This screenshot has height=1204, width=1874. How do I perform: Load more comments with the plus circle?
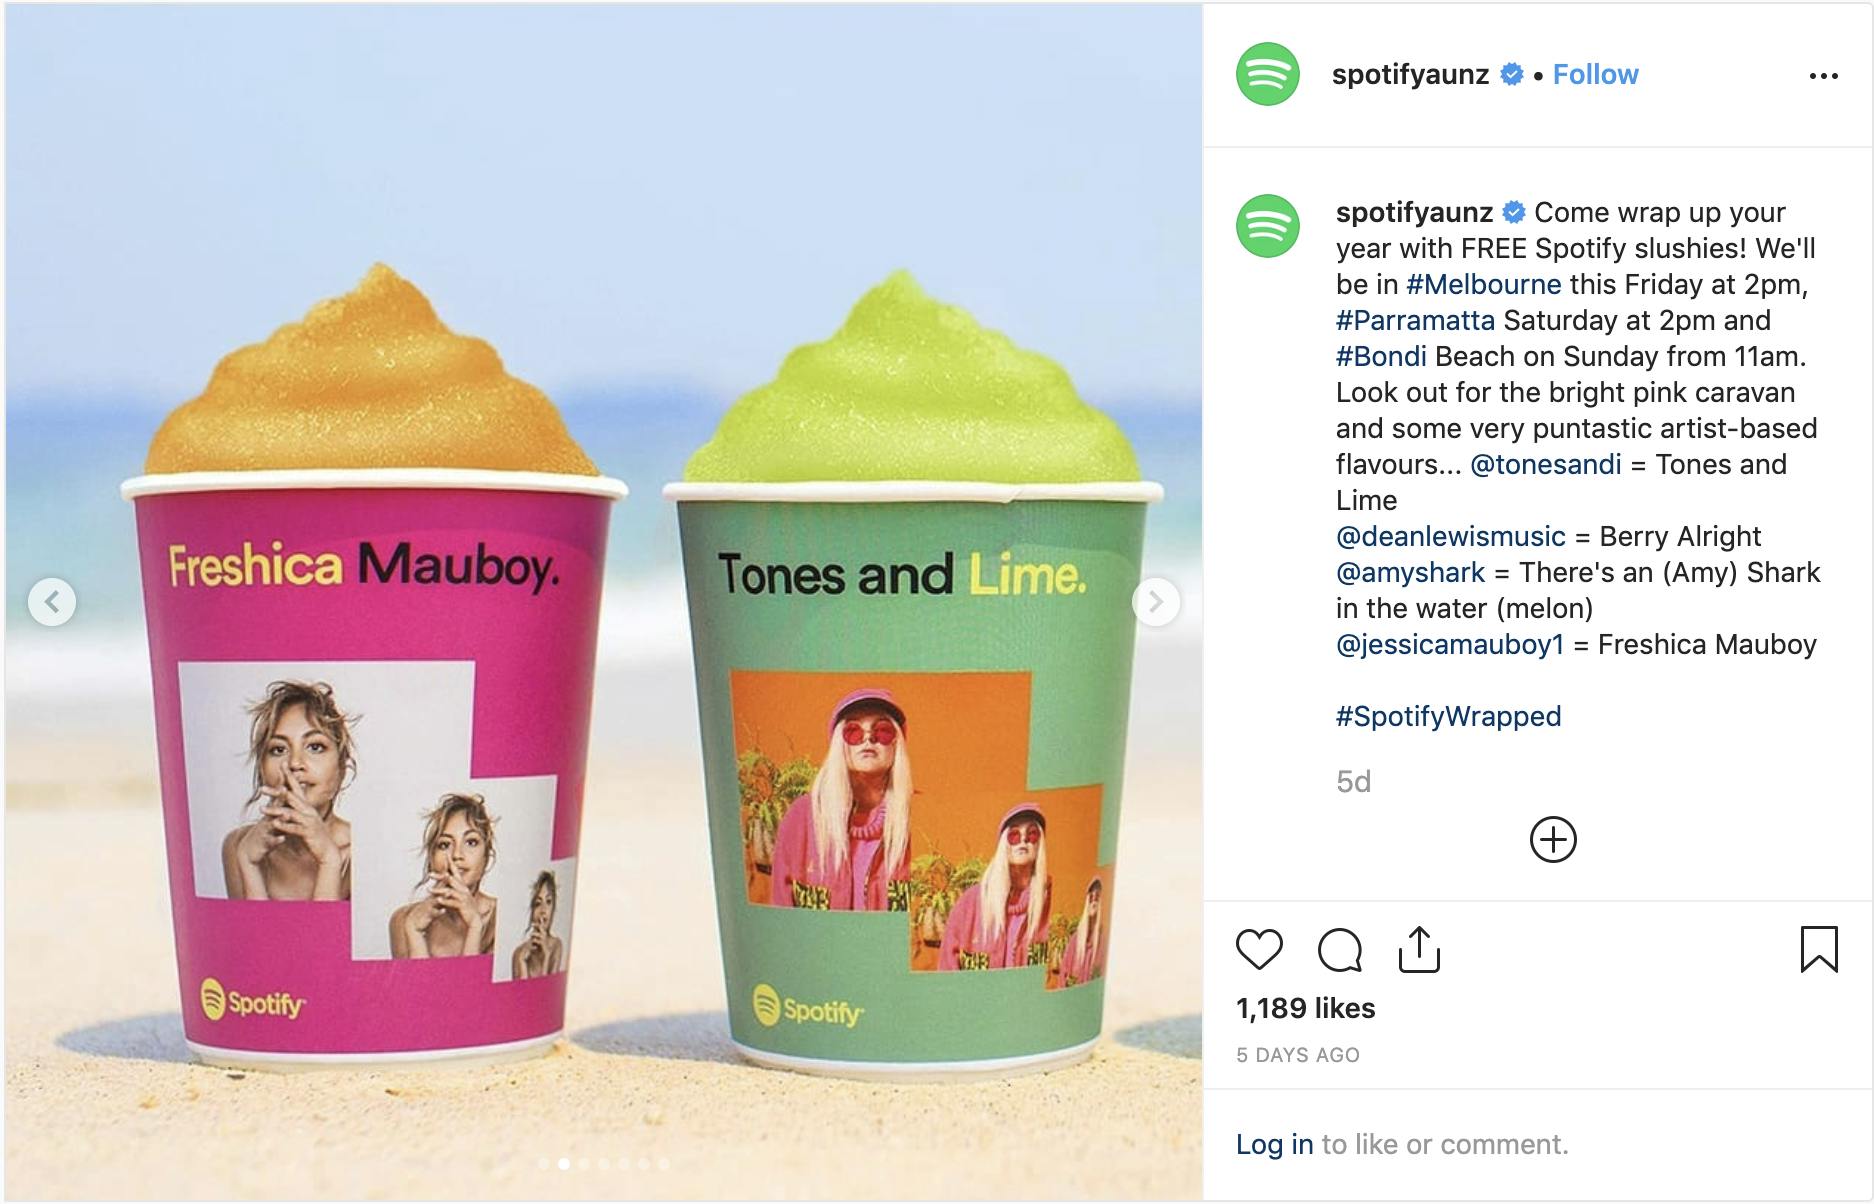coord(1553,839)
